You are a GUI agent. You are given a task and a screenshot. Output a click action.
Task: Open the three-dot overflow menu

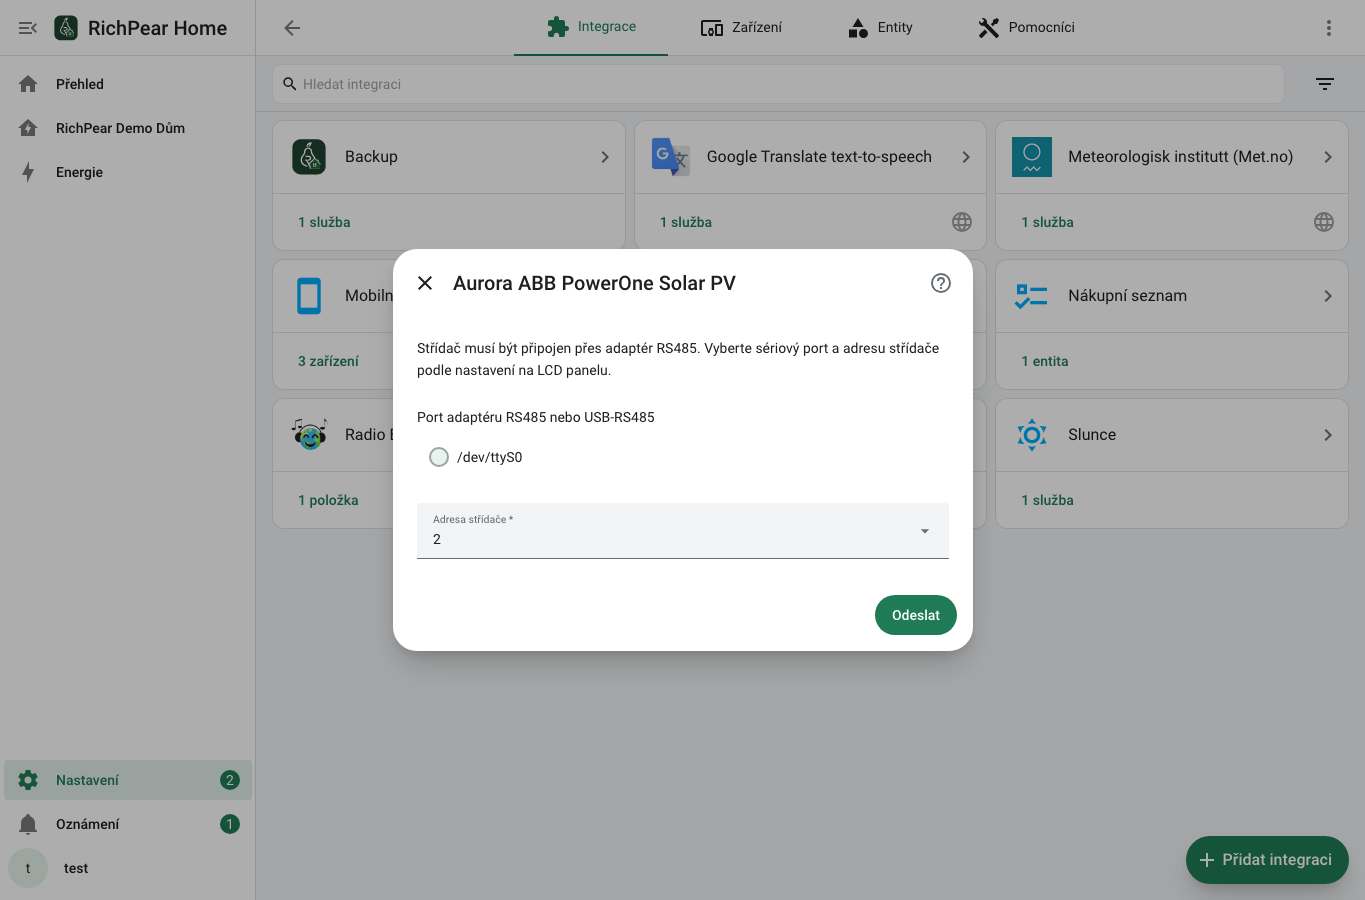click(x=1329, y=28)
